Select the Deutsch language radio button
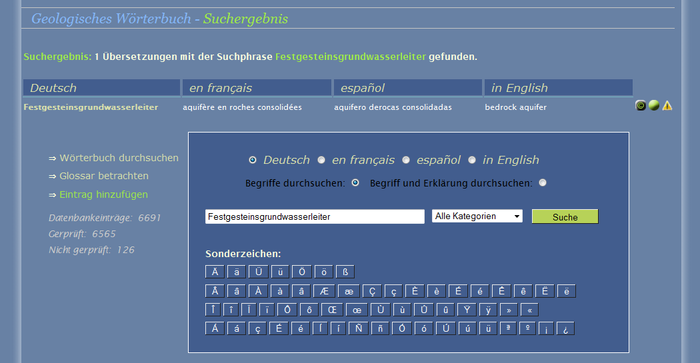700x363 pixels. pyautogui.click(x=253, y=160)
